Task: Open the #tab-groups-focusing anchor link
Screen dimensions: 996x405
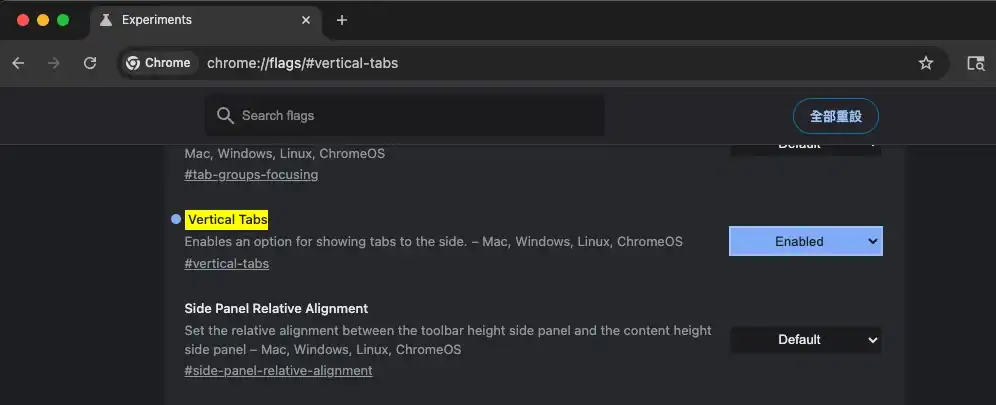Action: [251, 175]
